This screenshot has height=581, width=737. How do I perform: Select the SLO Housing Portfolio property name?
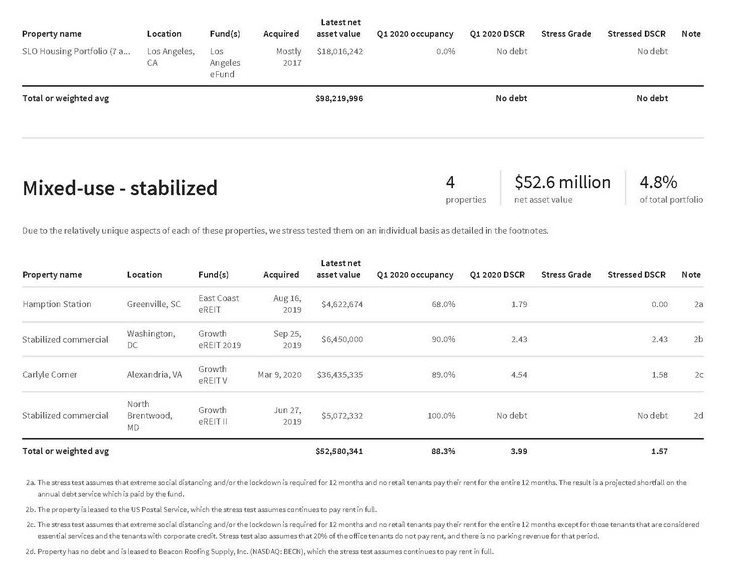point(75,50)
